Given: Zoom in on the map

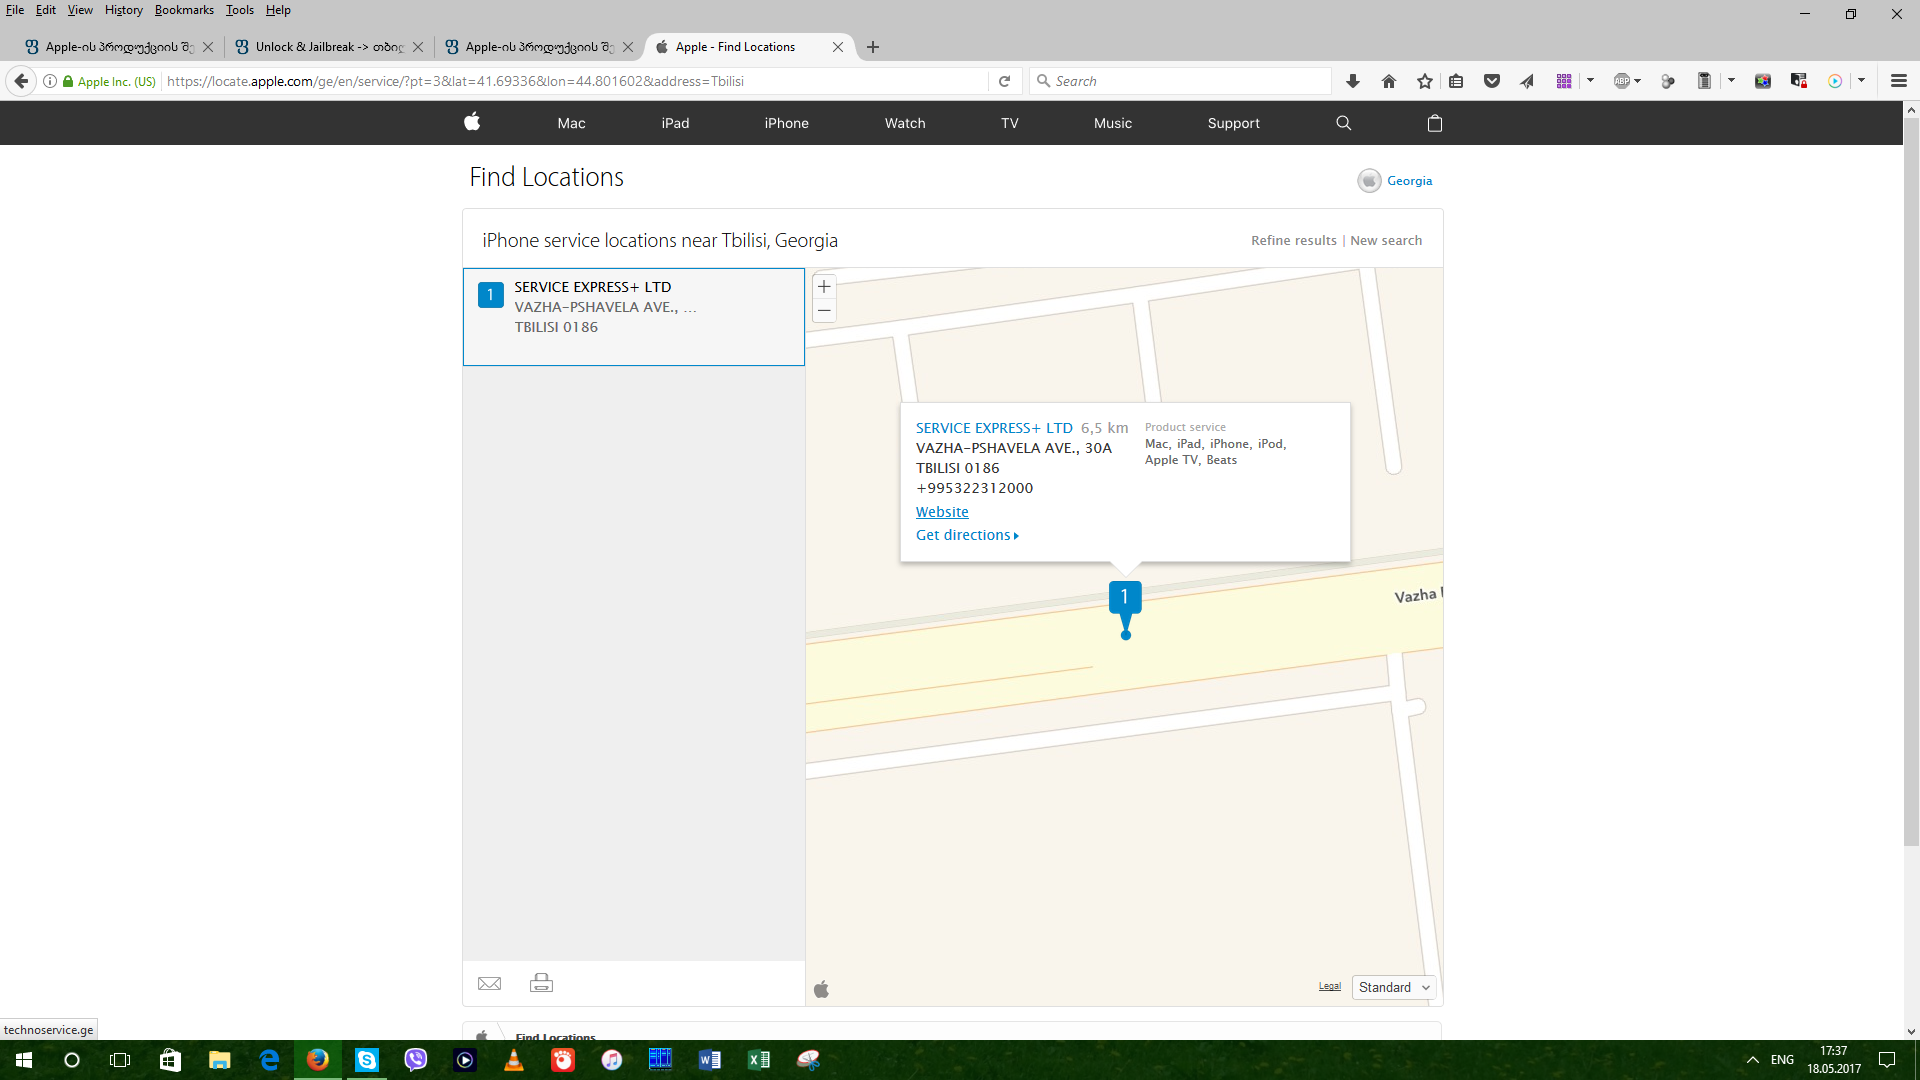Looking at the screenshot, I should coord(824,287).
